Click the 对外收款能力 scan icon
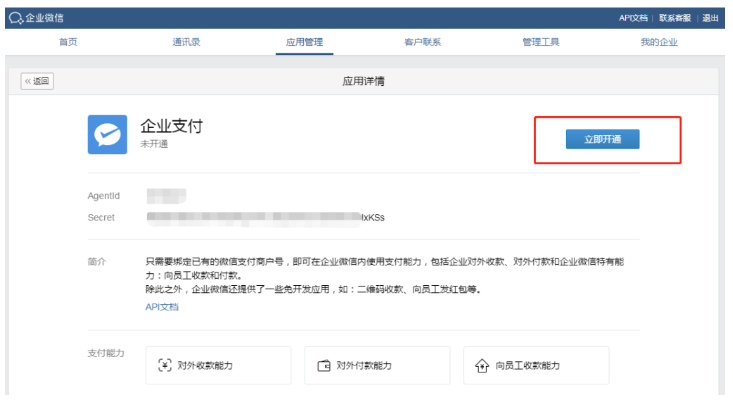Viewport: 733px width, 411px height. 165,365
